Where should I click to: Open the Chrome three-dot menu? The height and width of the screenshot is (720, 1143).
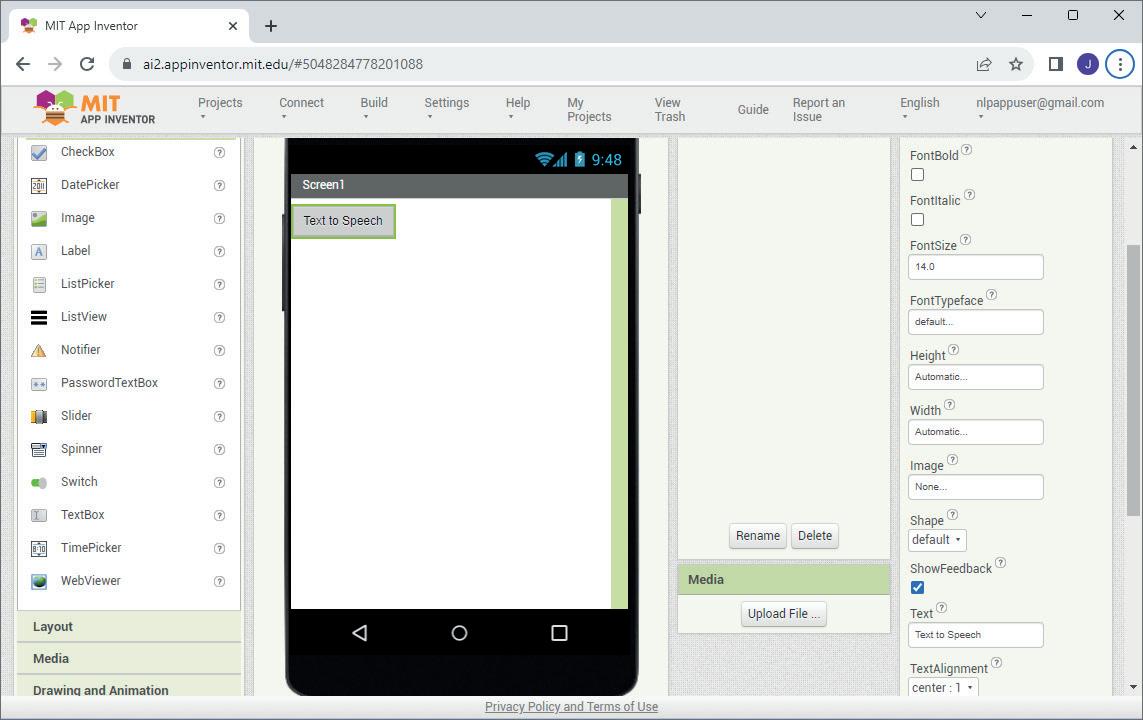click(x=1120, y=64)
